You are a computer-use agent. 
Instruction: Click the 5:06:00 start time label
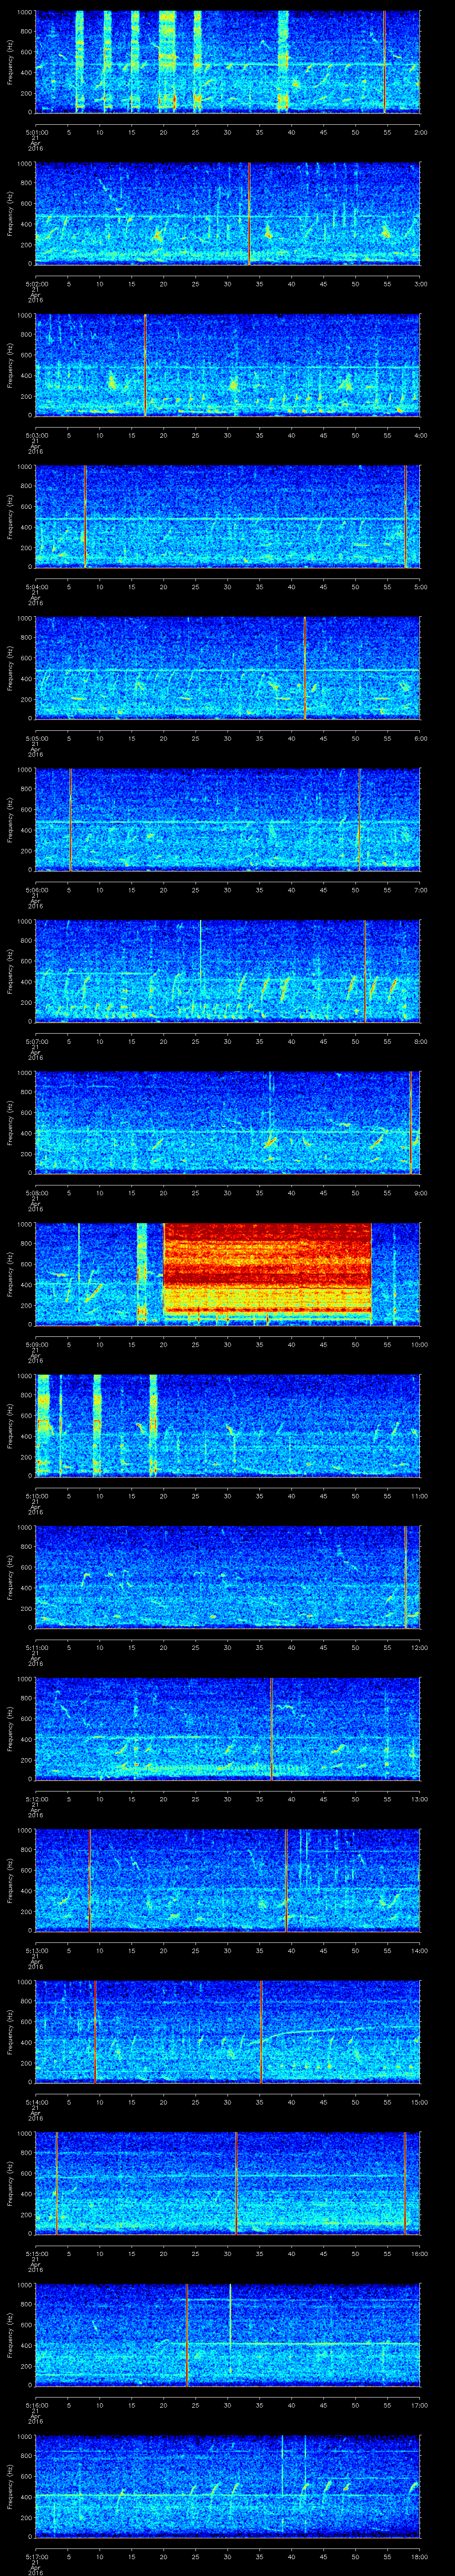[36, 890]
